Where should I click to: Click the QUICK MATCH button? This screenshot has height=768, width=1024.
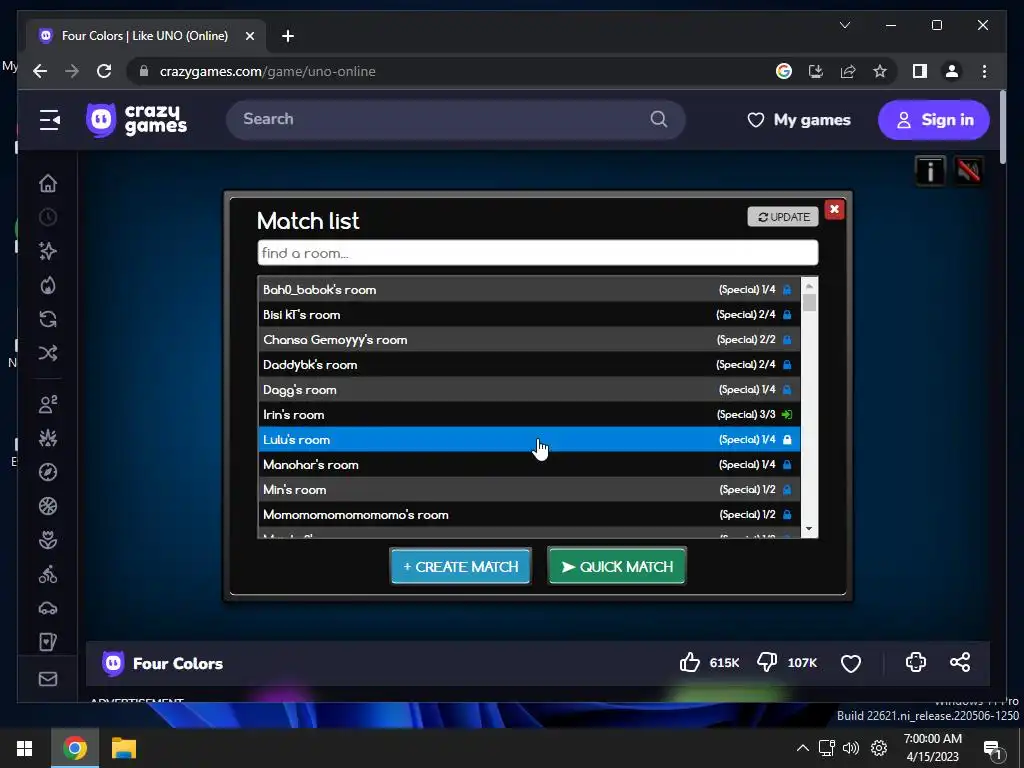click(617, 566)
